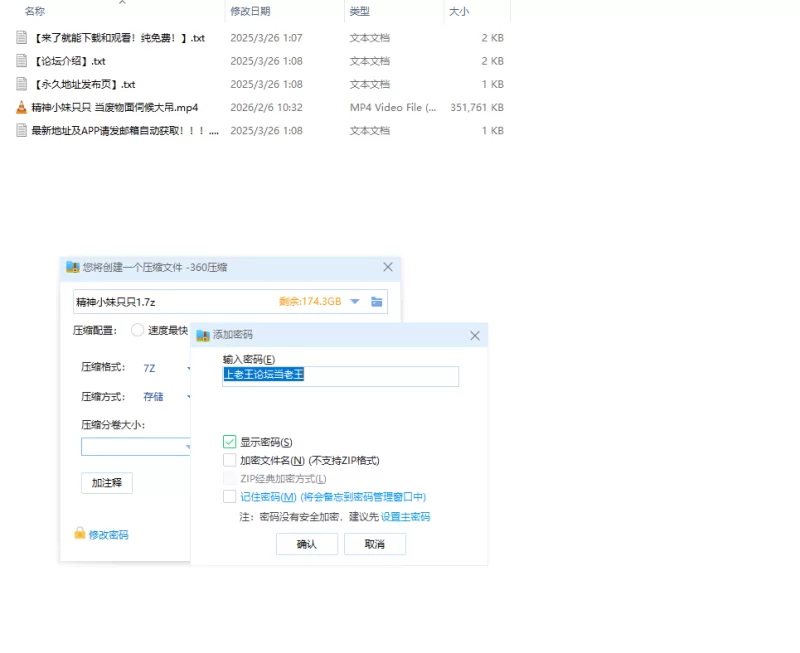Sort files by the 名称 column header
The width and height of the screenshot is (800, 653).
click(x=35, y=11)
